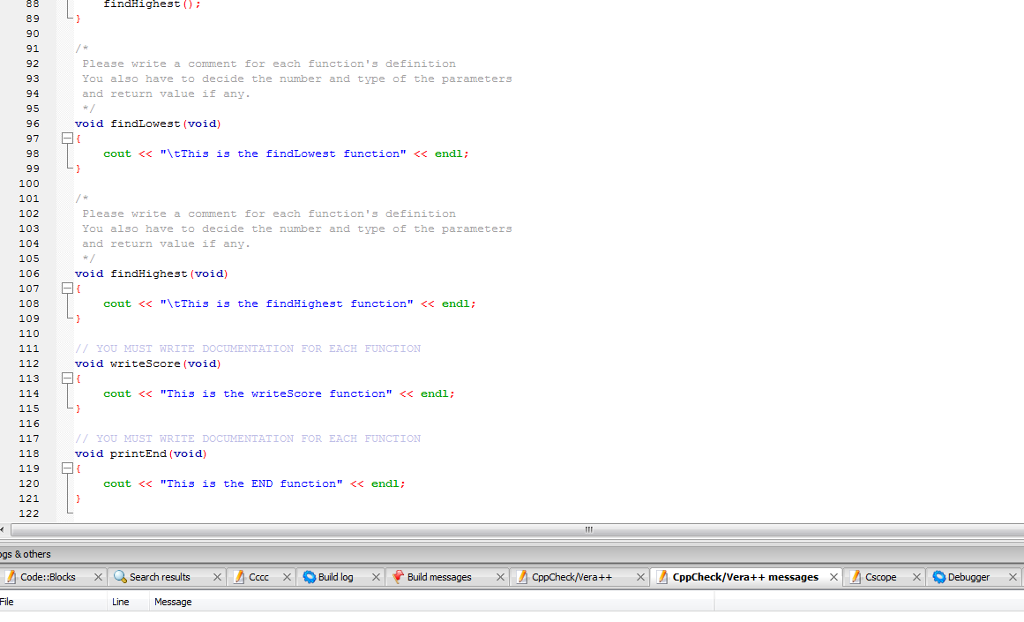
Task: Place cursor on 'void printEnd(void)' line
Action: point(141,454)
